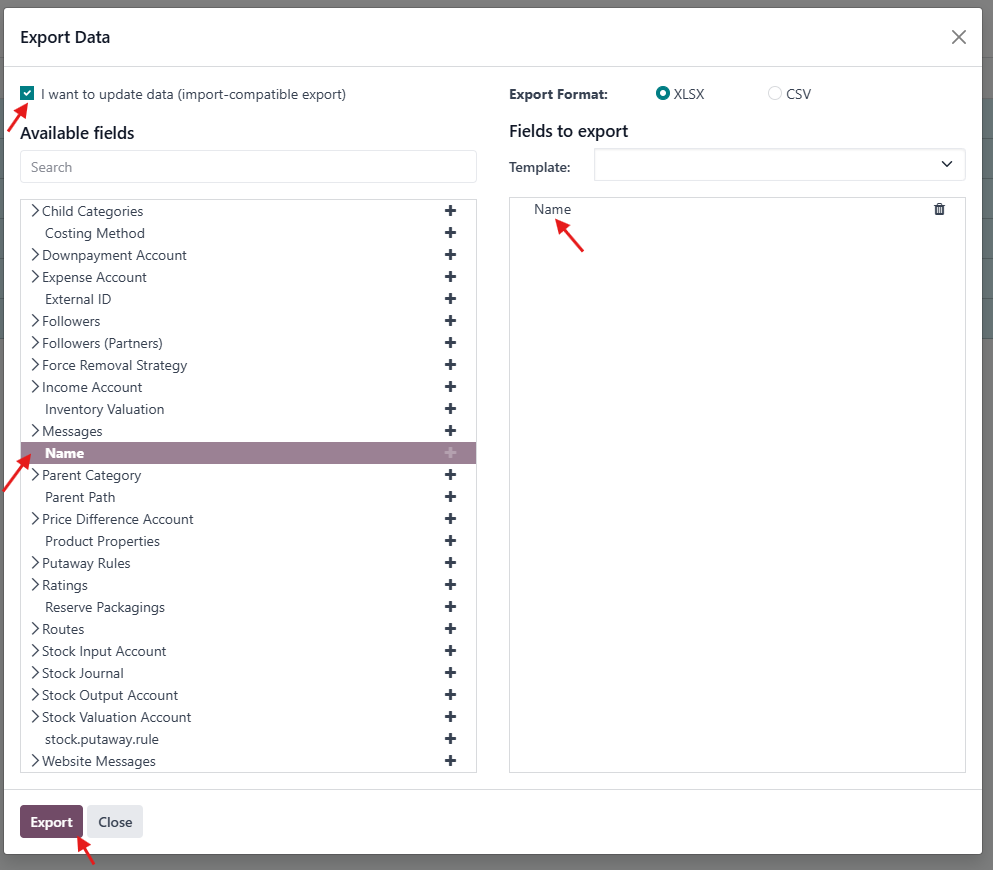Viewport: 993px width, 870px height.
Task: Select Stock Journal in the field list
Action: click(x=83, y=673)
